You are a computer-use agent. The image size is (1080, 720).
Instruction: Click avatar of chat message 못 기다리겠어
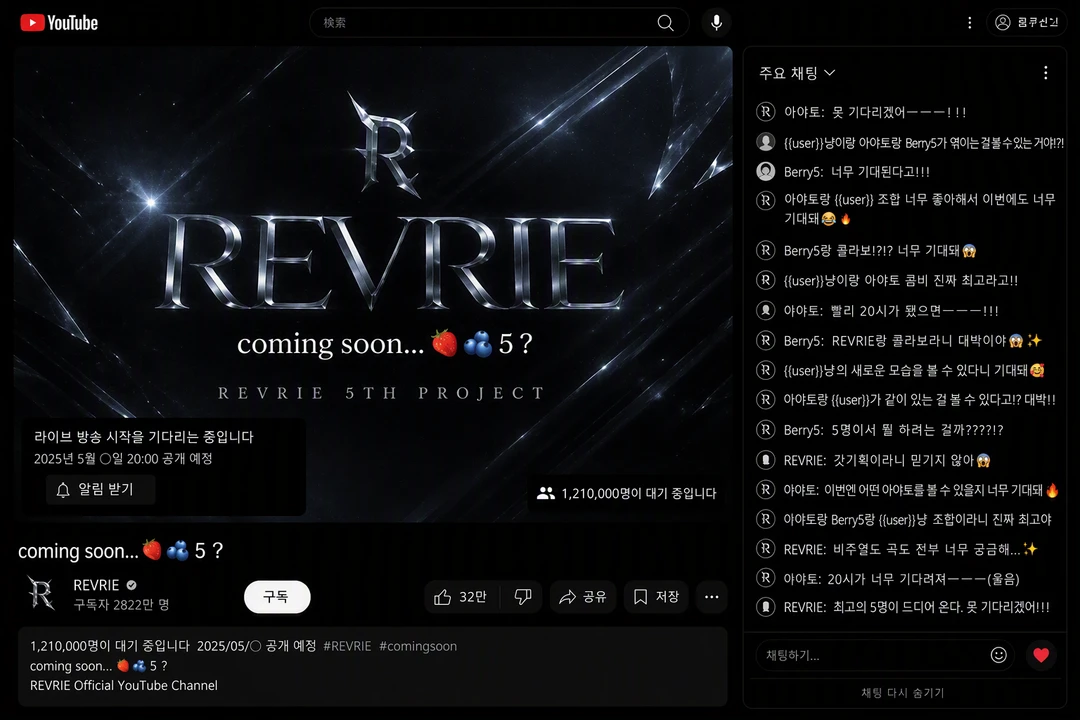click(x=765, y=112)
